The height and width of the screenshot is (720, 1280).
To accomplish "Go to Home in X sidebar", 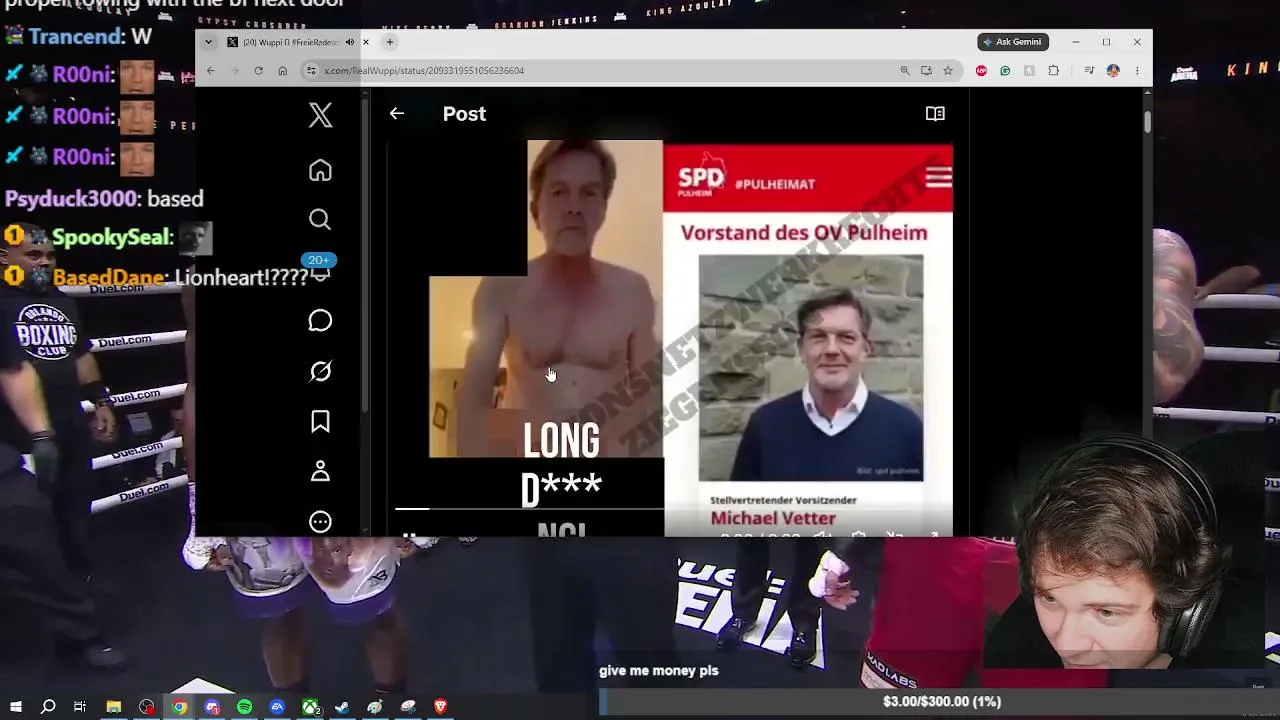I will pyautogui.click(x=320, y=170).
